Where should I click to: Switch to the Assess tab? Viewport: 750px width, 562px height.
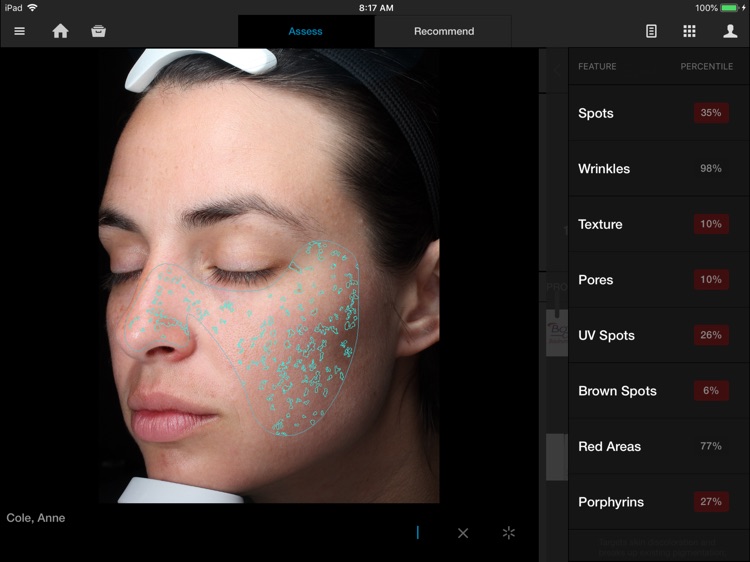[306, 31]
